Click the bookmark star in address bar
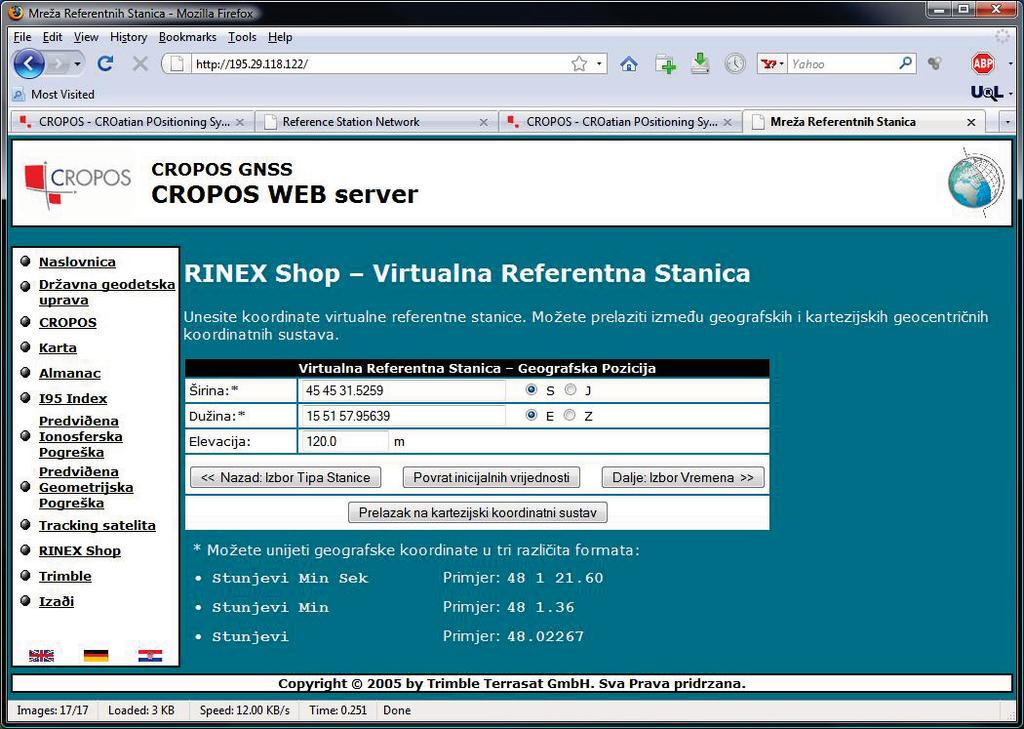1024x729 pixels. point(579,64)
